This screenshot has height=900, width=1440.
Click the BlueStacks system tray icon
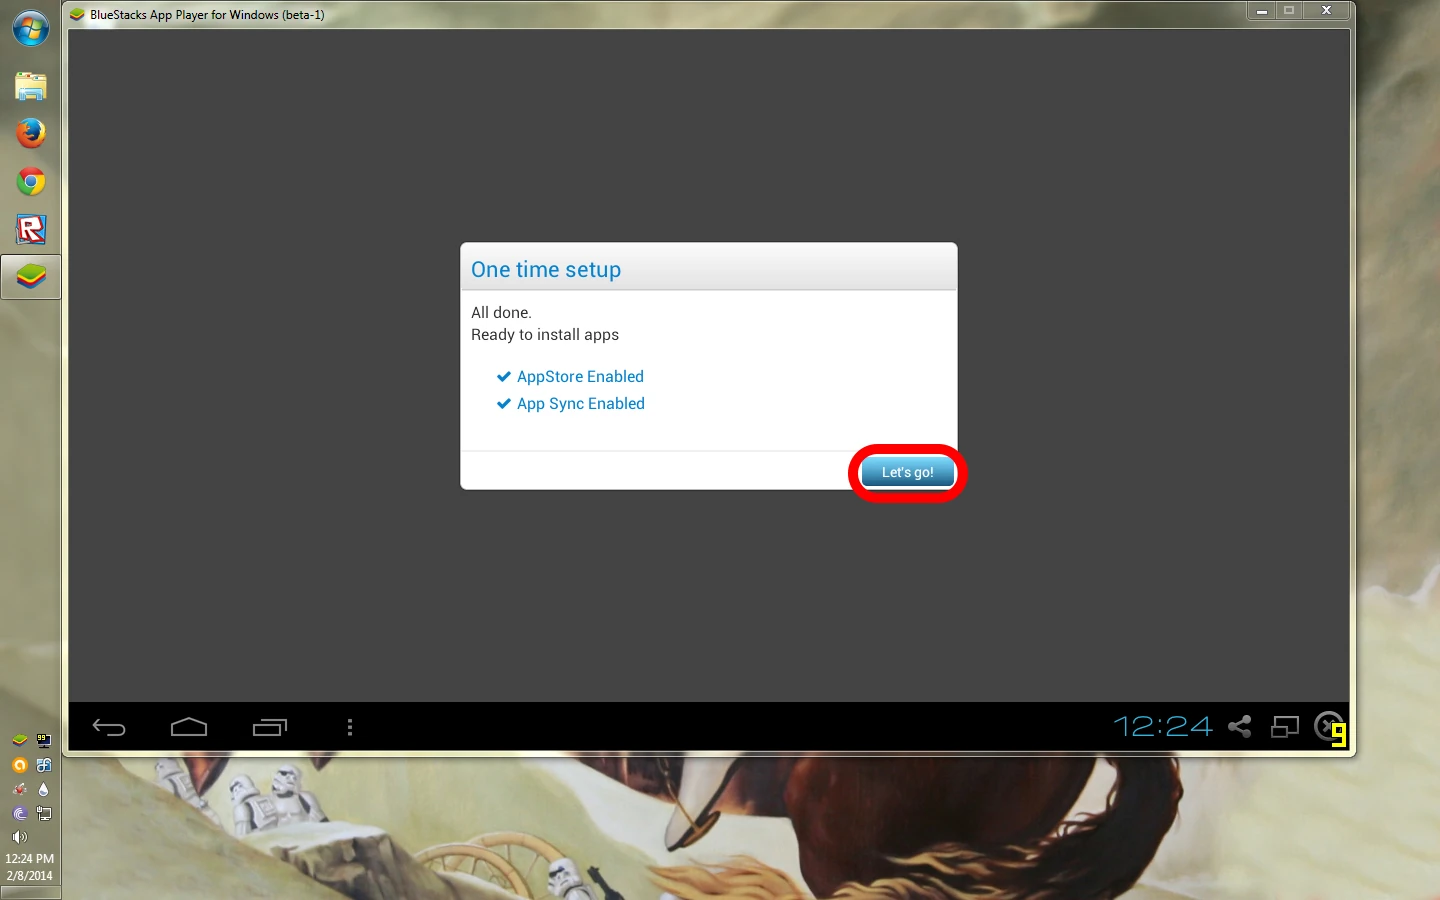point(19,741)
